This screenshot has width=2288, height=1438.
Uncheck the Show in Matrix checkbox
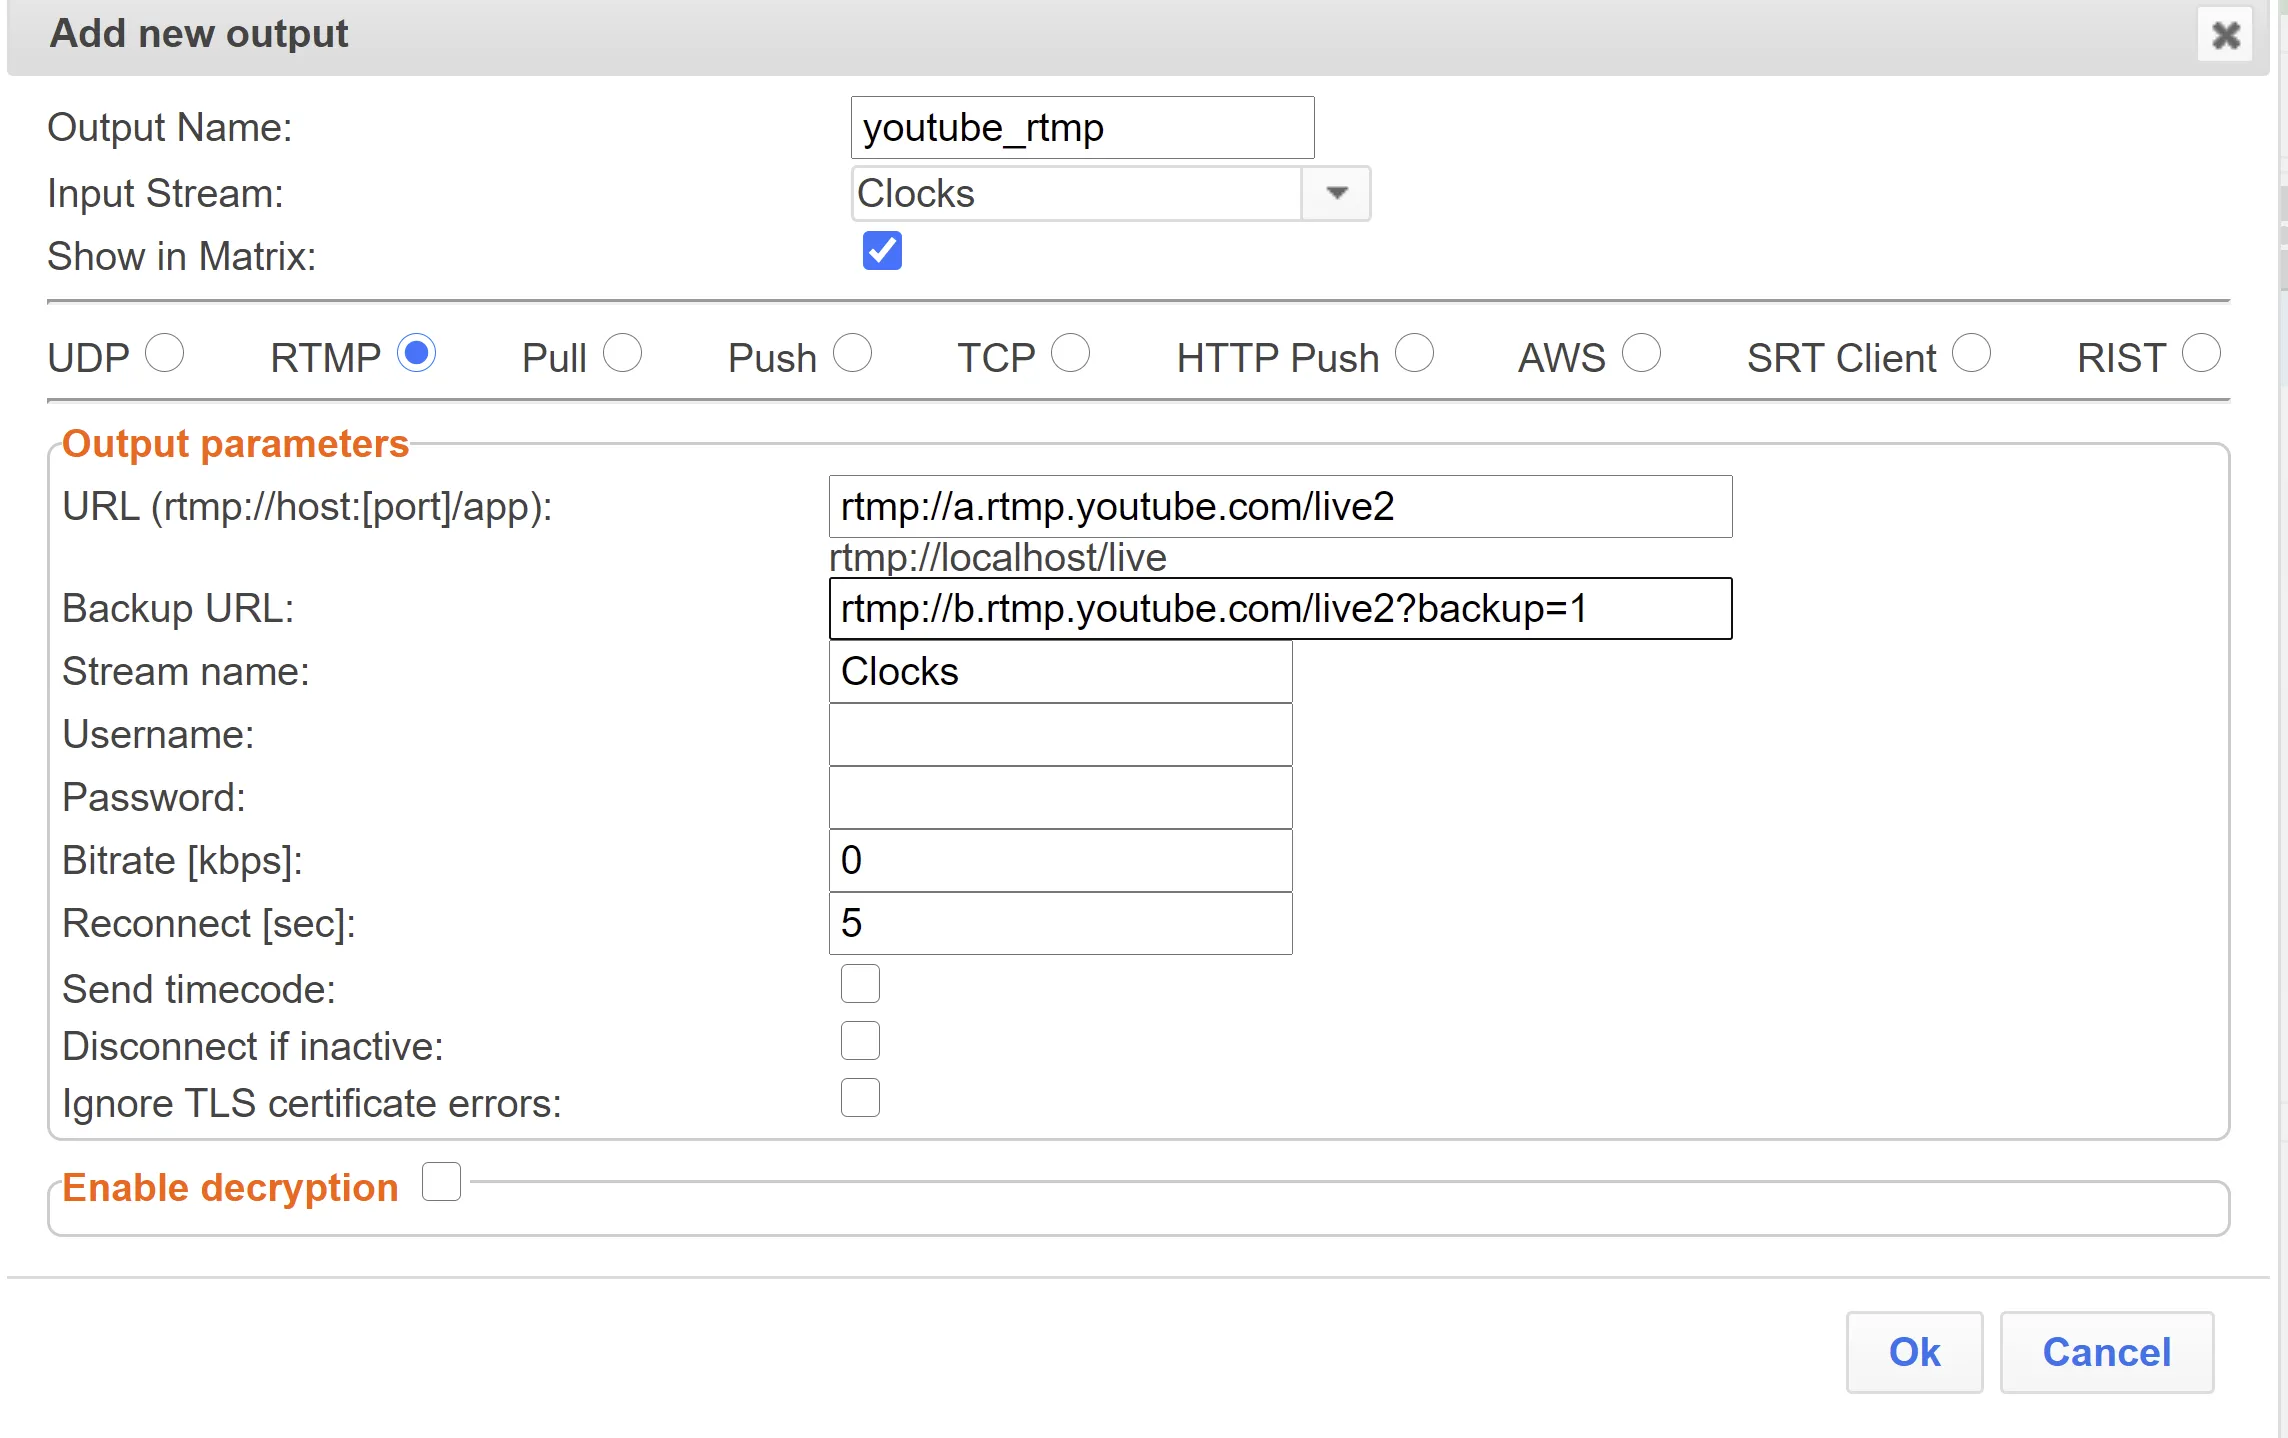pyautogui.click(x=882, y=251)
